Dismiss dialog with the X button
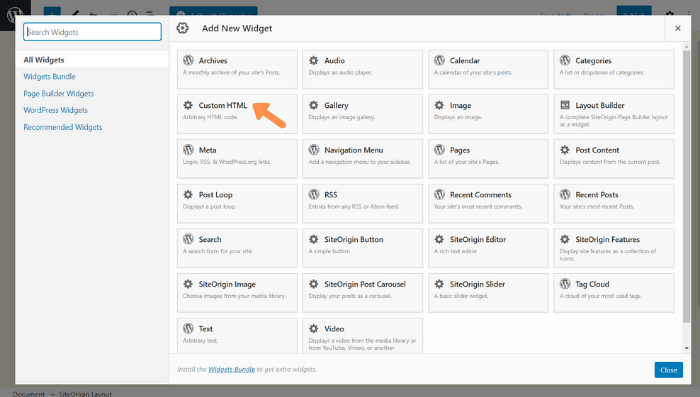The width and height of the screenshot is (700, 397). (678, 28)
